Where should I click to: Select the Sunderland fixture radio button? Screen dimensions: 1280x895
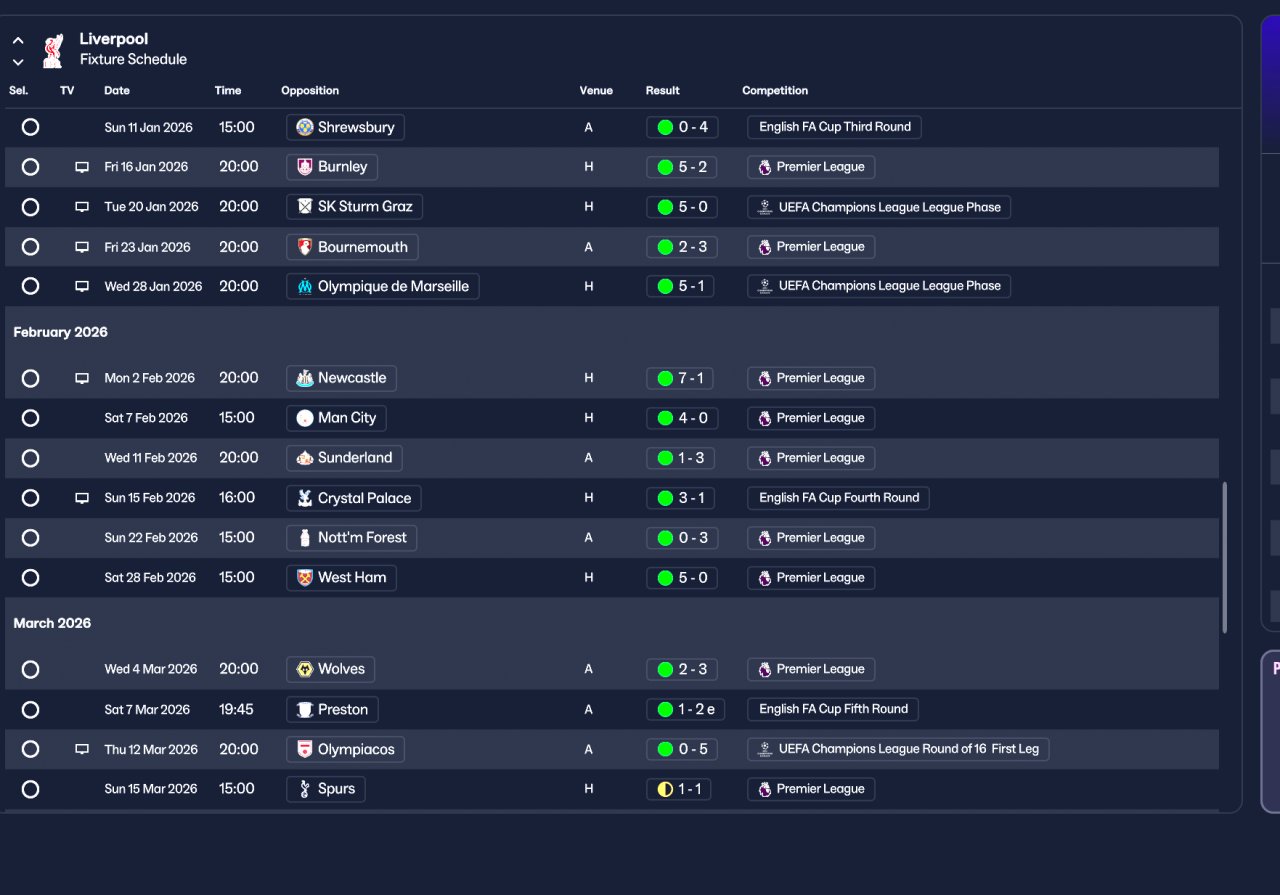[x=30, y=458]
